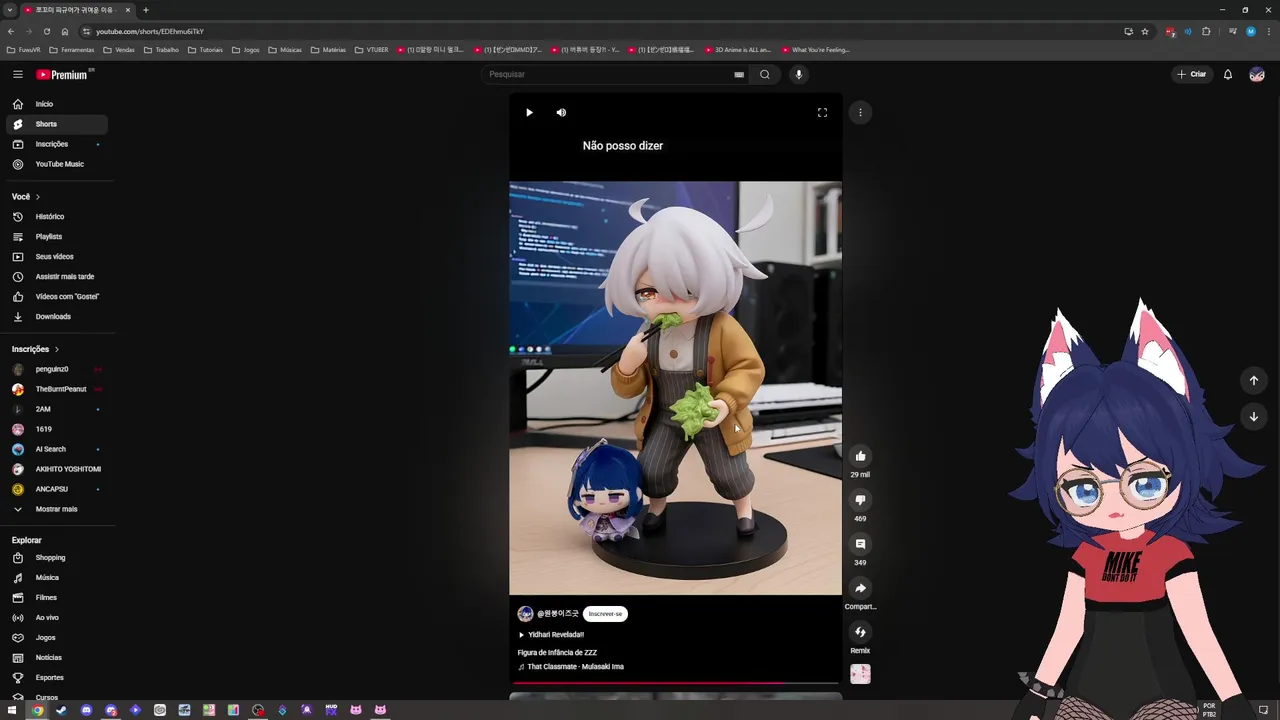Open a new browser tab
Screen dimensions: 1280x720
point(145,10)
